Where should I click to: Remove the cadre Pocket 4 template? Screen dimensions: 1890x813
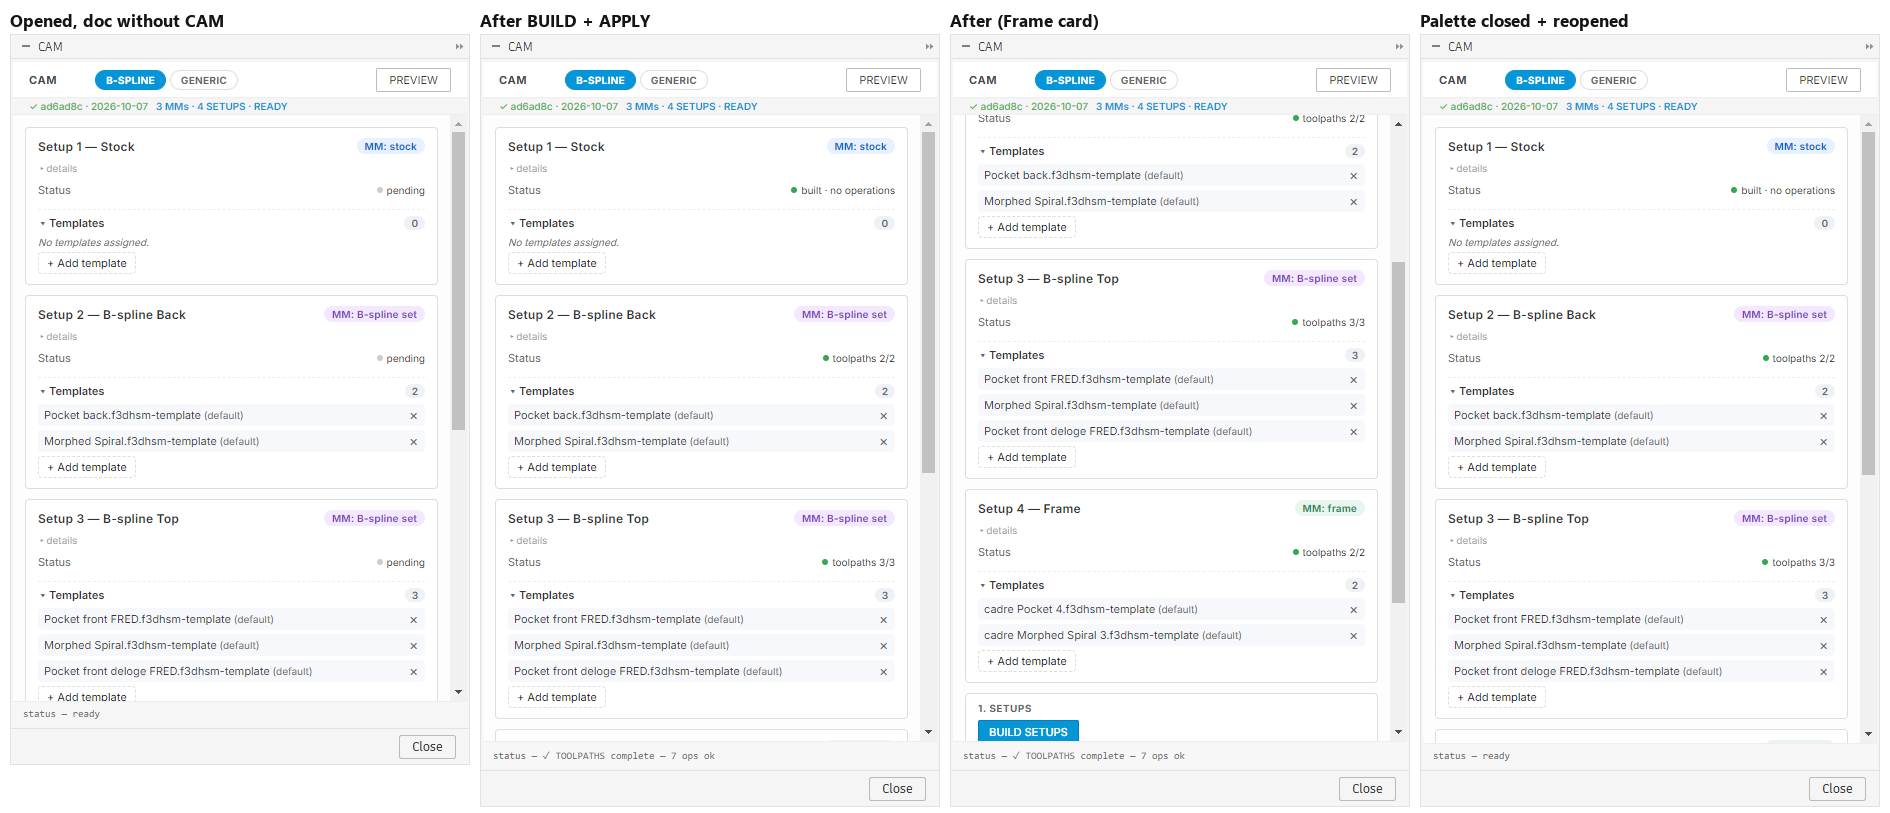click(x=1354, y=610)
